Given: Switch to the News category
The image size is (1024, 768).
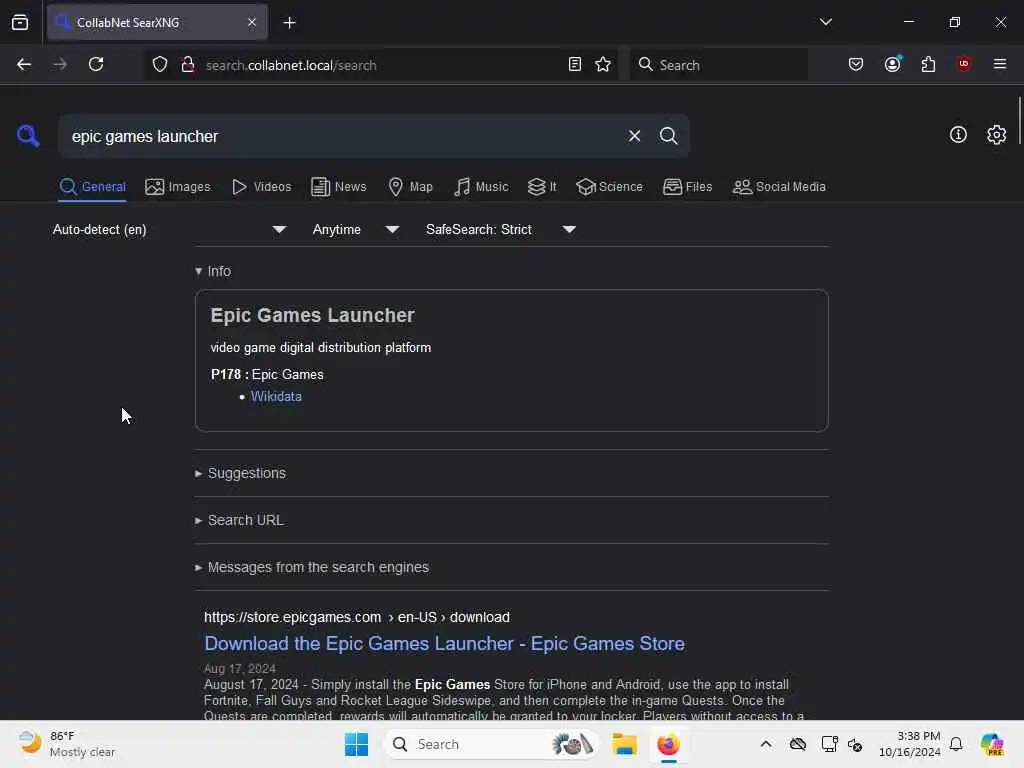Looking at the screenshot, I should coord(339,187).
